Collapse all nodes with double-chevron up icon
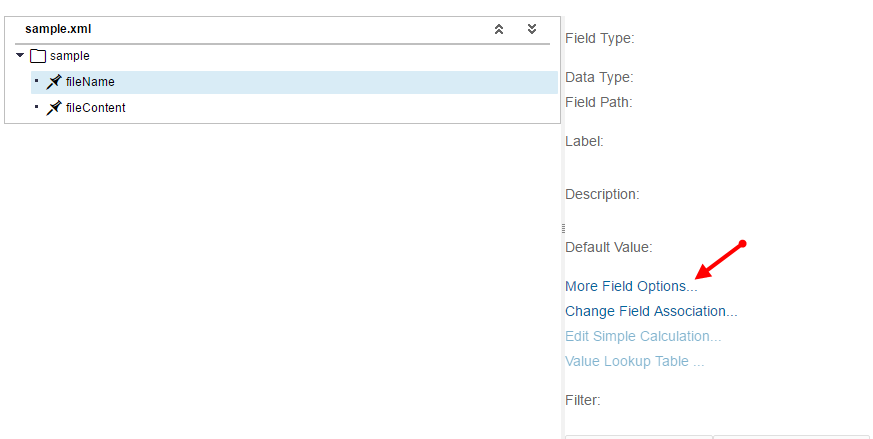Viewport: 873px width, 439px height. (x=499, y=29)
